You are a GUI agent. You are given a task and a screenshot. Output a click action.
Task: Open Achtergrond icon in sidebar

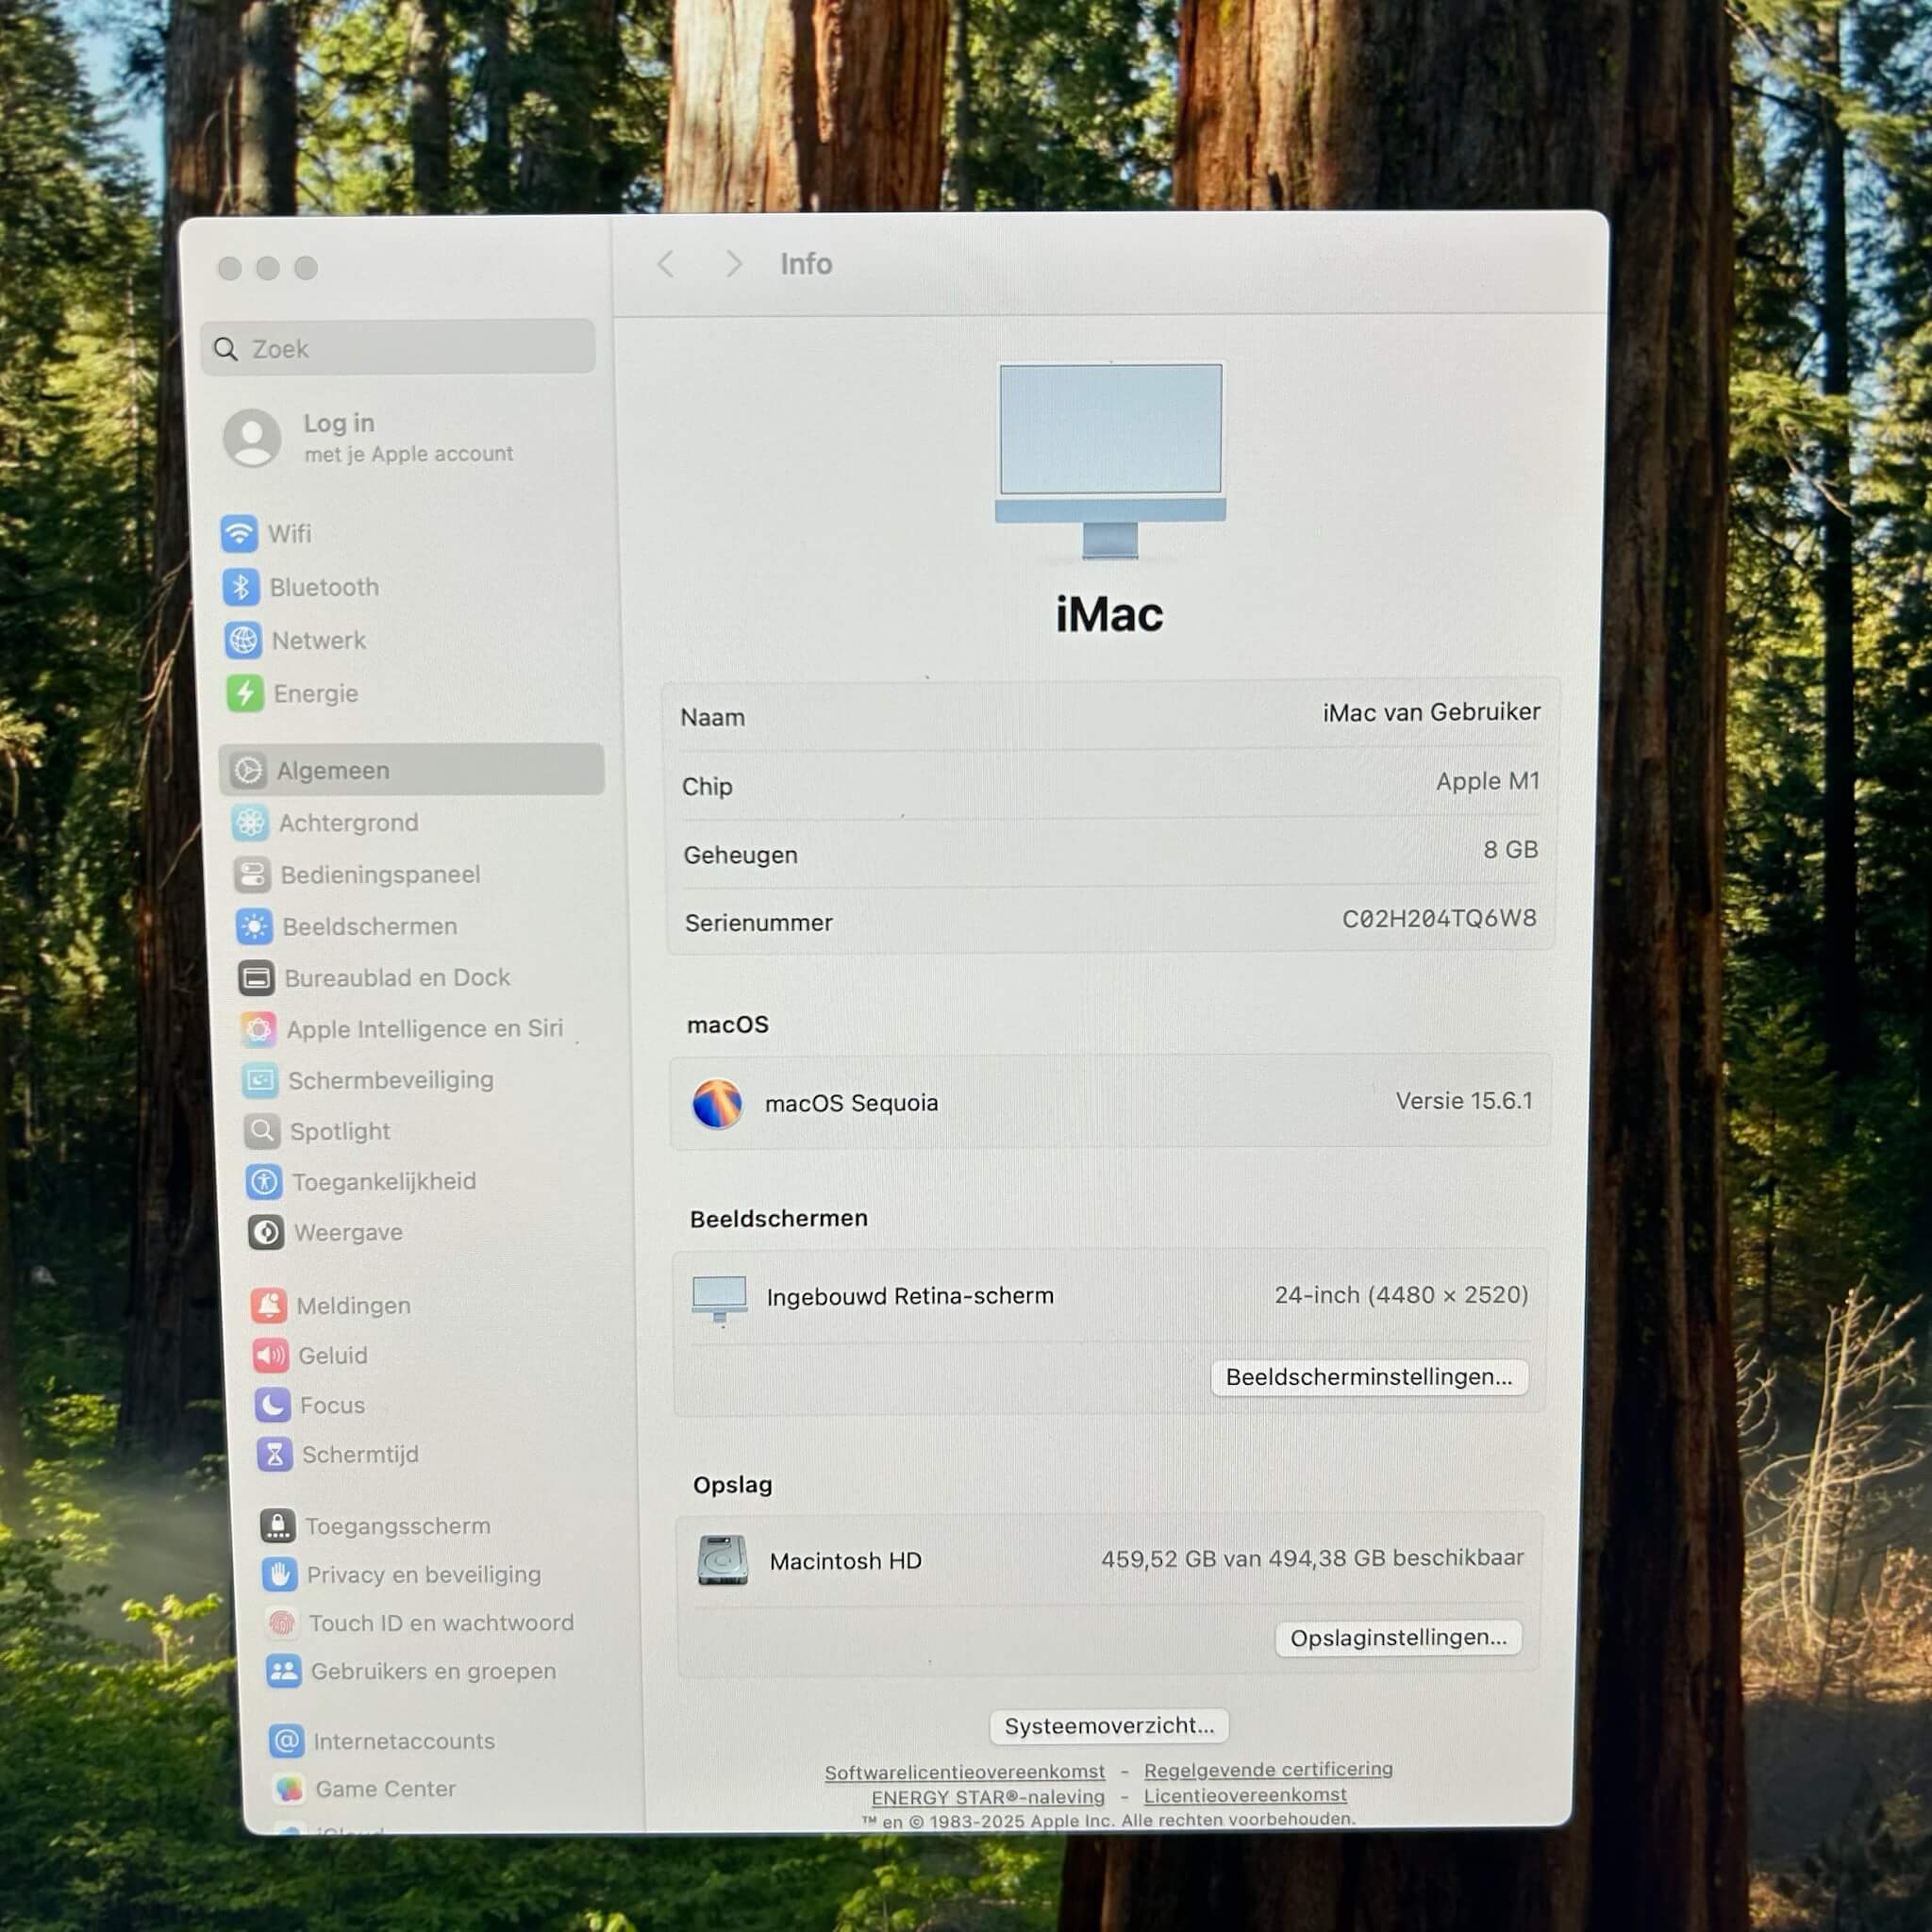(x=250, y=822)
